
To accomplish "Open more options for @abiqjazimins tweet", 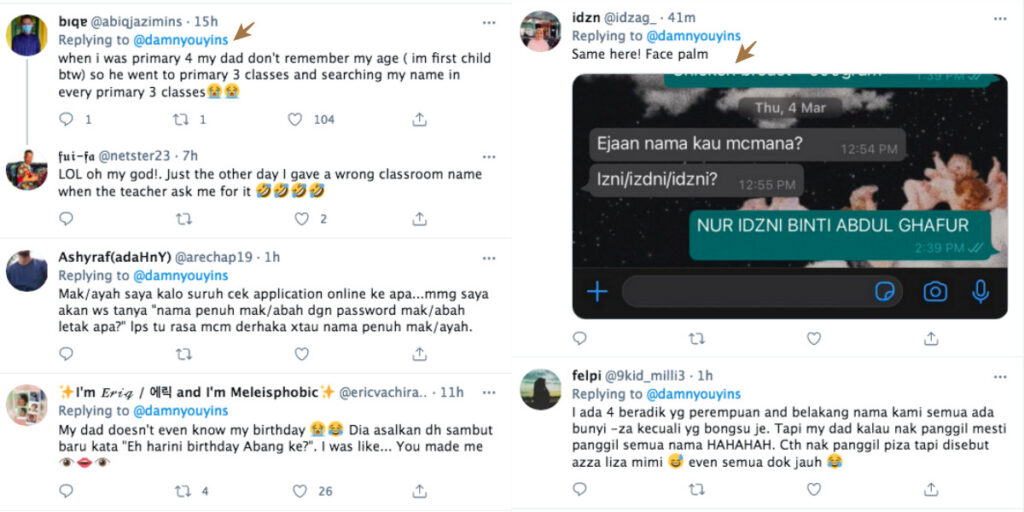I will click(488, 22).
